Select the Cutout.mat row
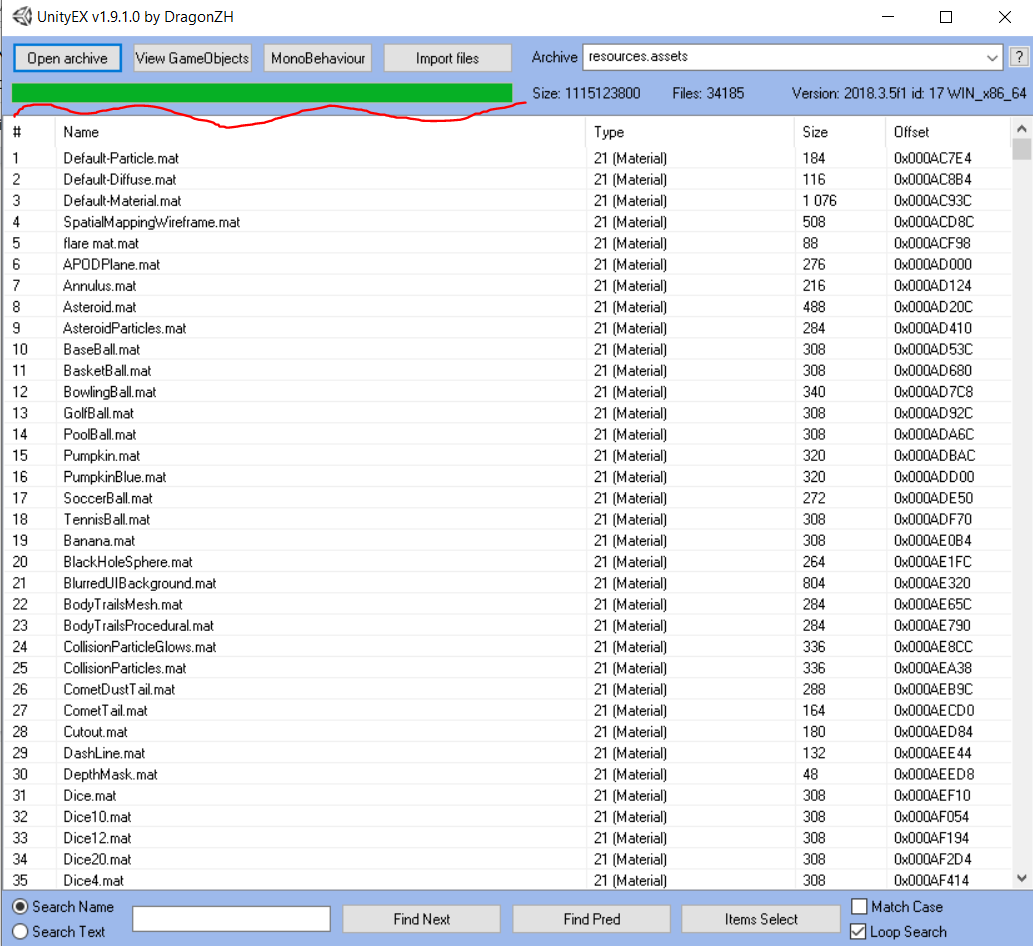1033x946 pixels. (x=508, y=732)
